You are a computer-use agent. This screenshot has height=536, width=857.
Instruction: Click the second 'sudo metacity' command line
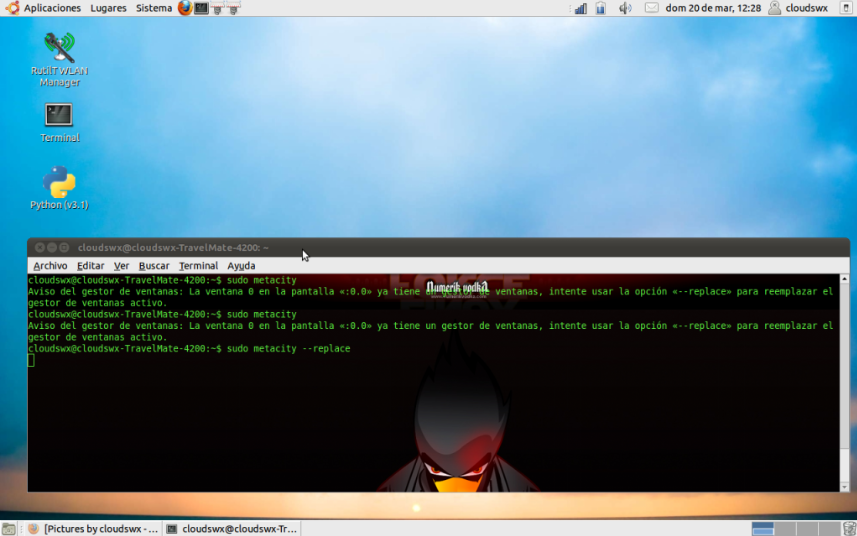point(162,314)
